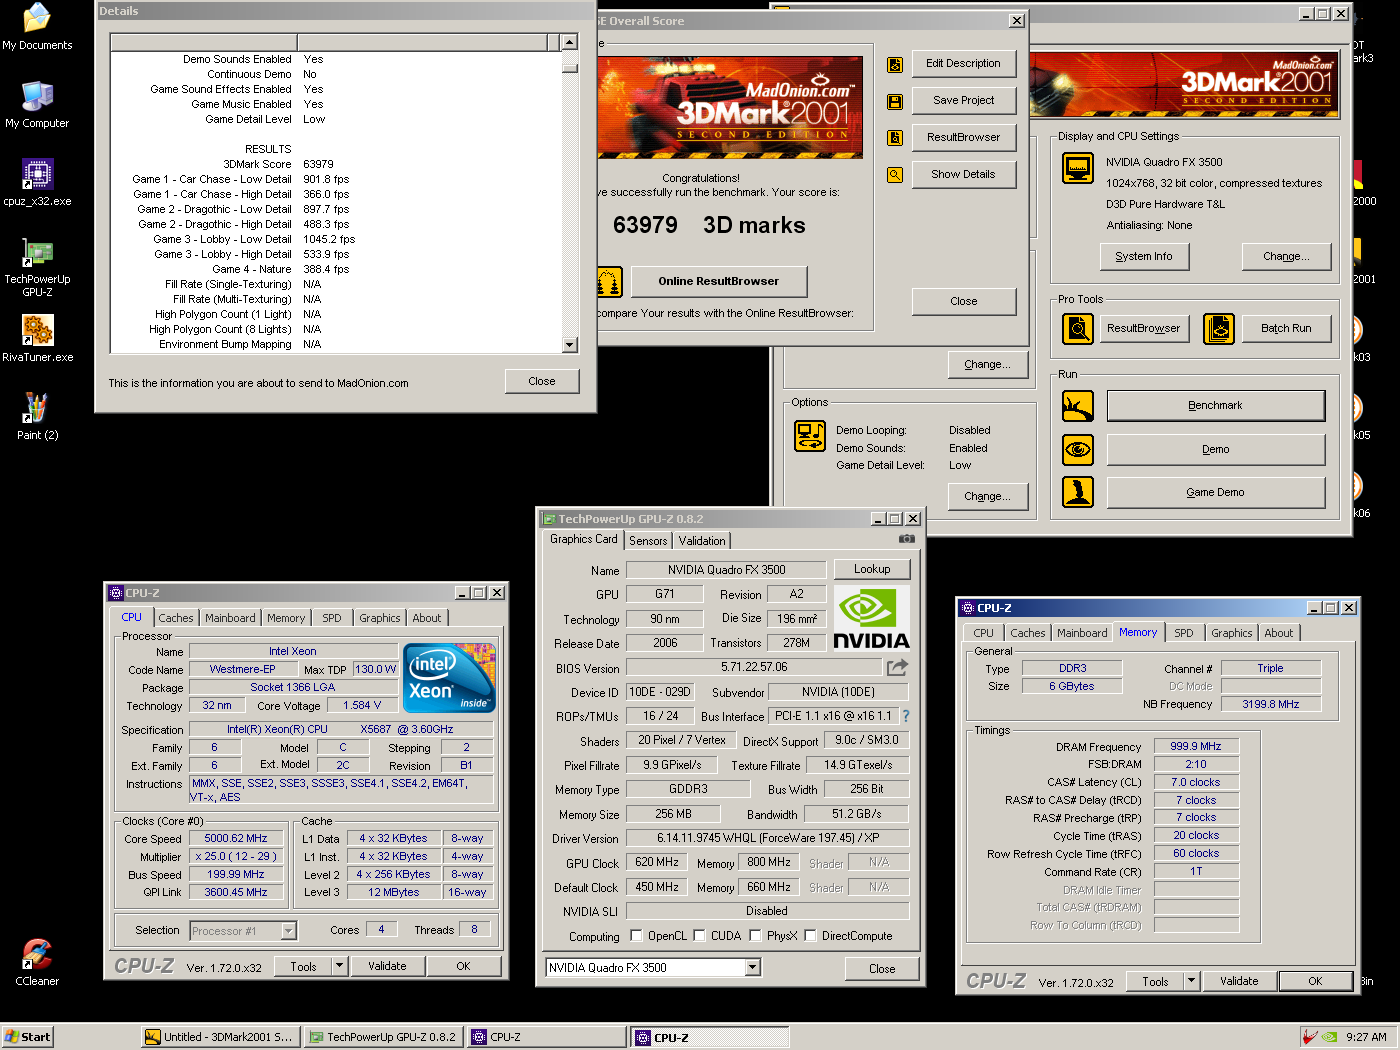Click the Save Project disk icon
The width and height of the screenshot is (1400, 1050).
895,102
